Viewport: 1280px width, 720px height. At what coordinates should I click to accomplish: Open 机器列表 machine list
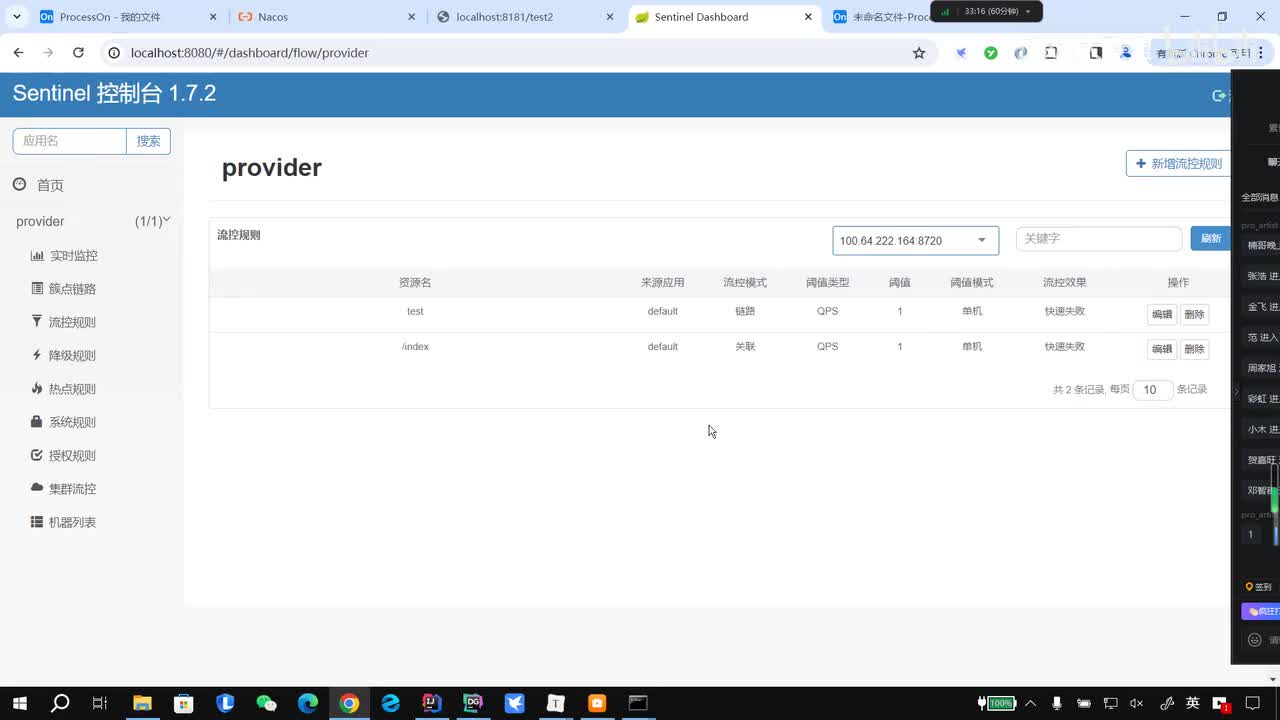click(64, 522)
